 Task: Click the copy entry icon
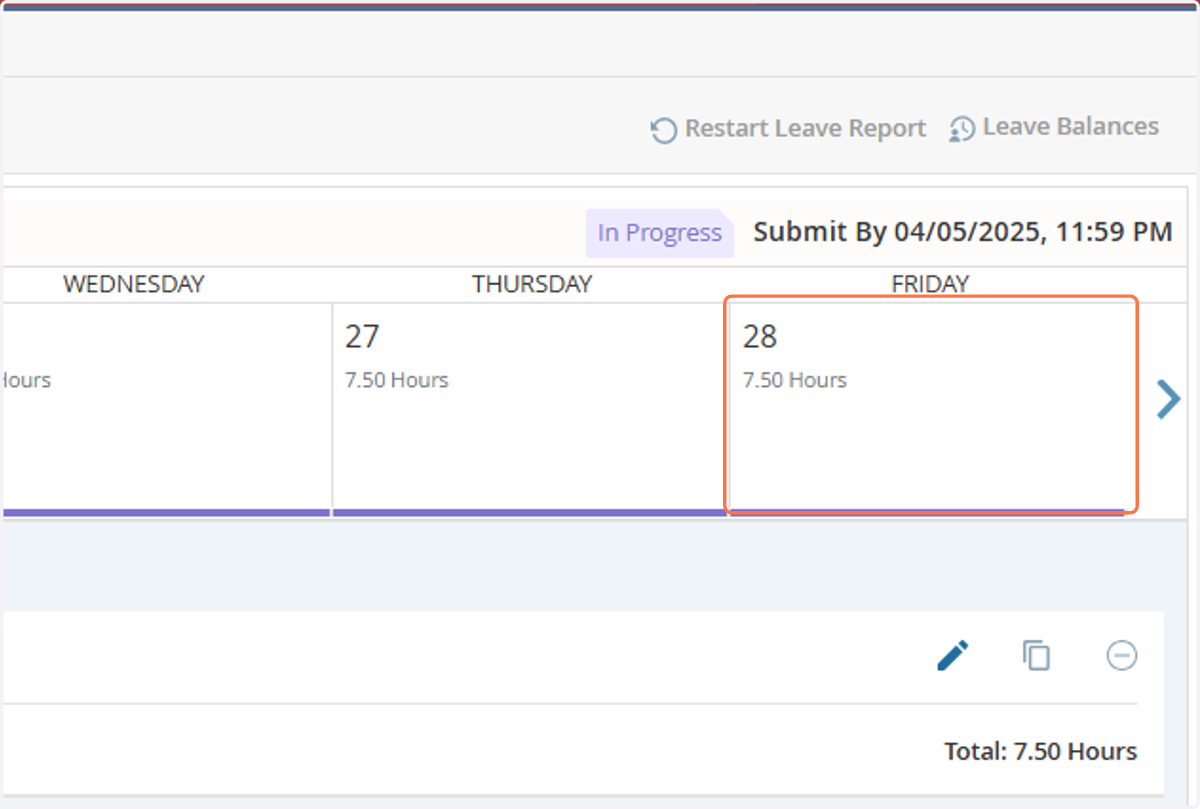click(1037, 655)
